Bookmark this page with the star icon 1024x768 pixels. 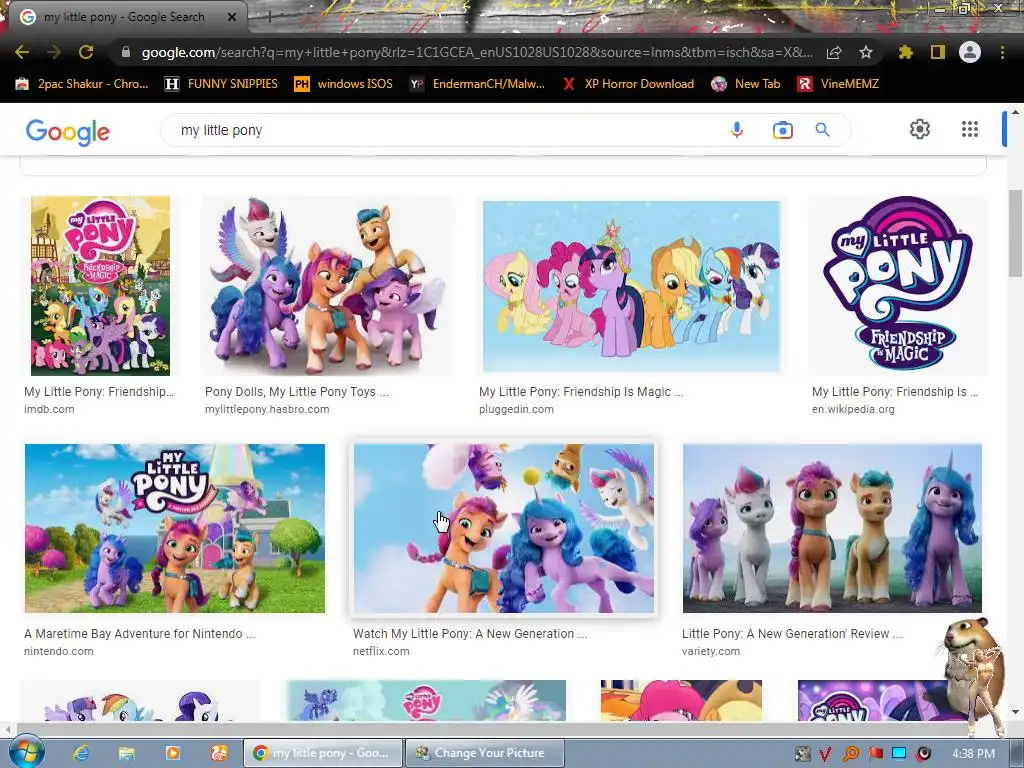[x=866, y=52]
